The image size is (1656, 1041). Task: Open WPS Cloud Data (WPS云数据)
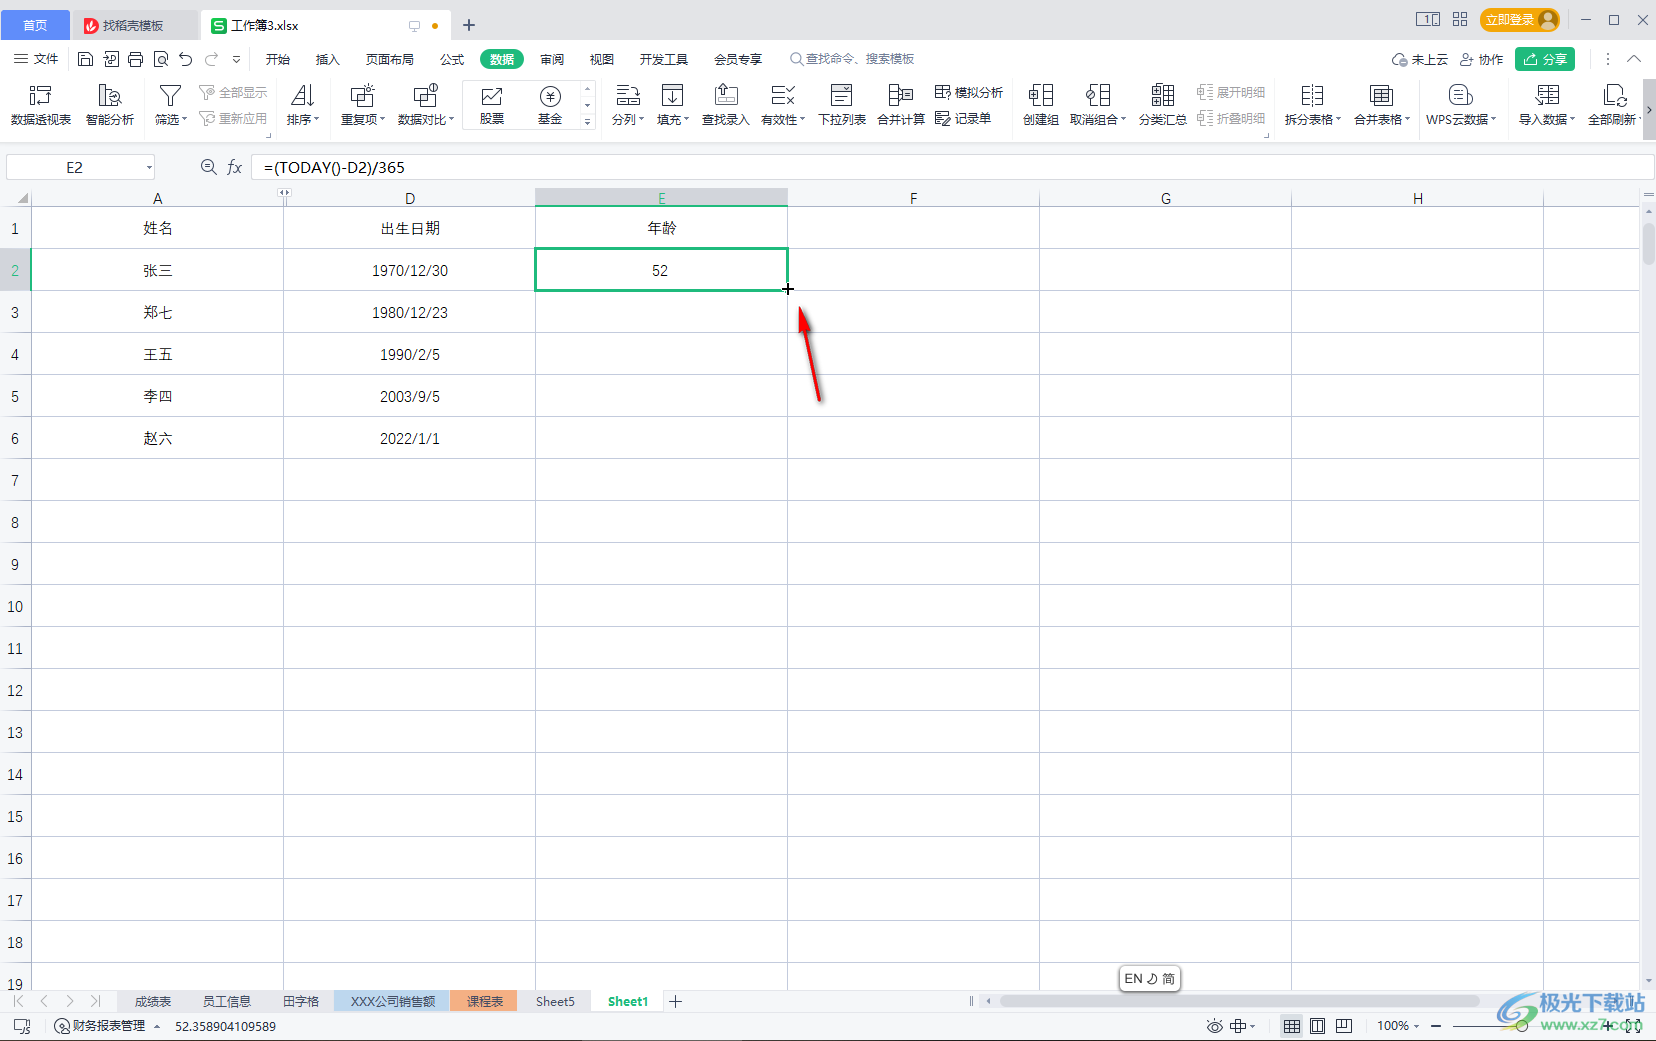coord(1461,105)
